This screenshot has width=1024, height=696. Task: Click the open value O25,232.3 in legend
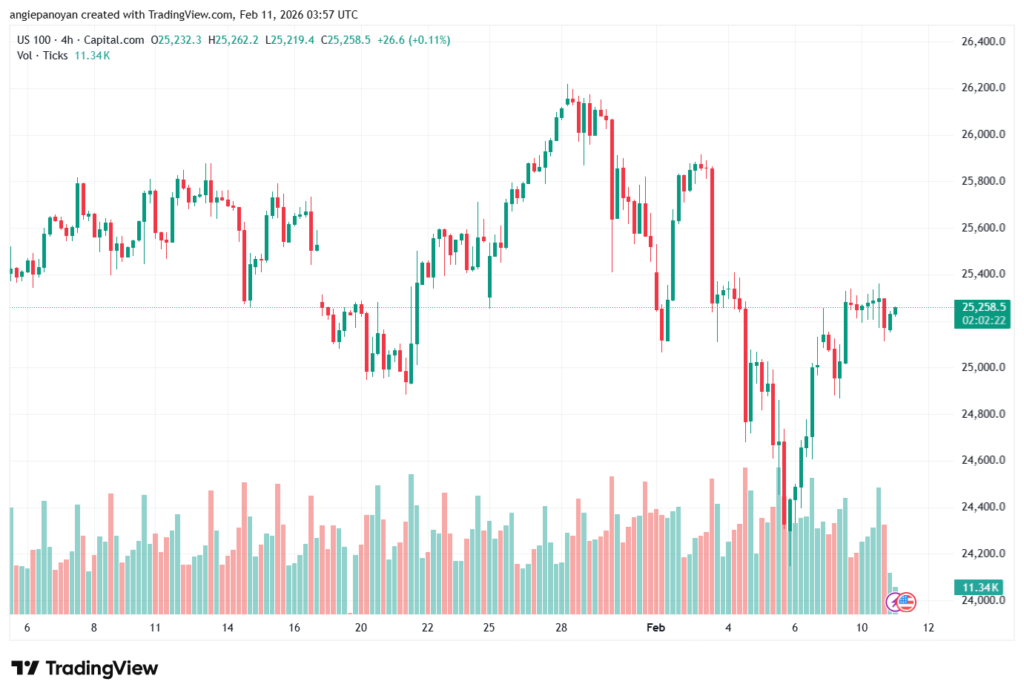click(176, 40)
